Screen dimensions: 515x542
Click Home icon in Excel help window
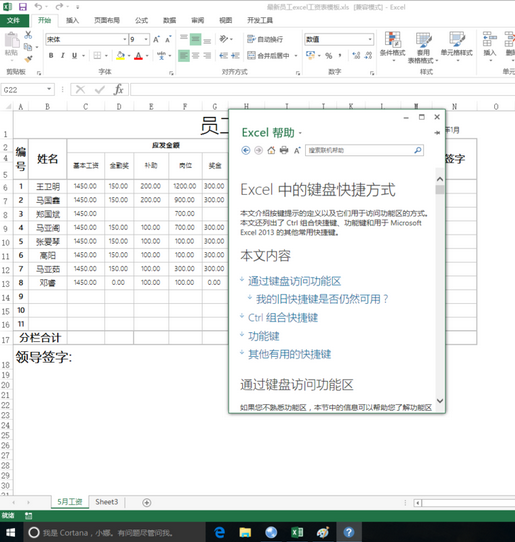(x=271, y=150)
